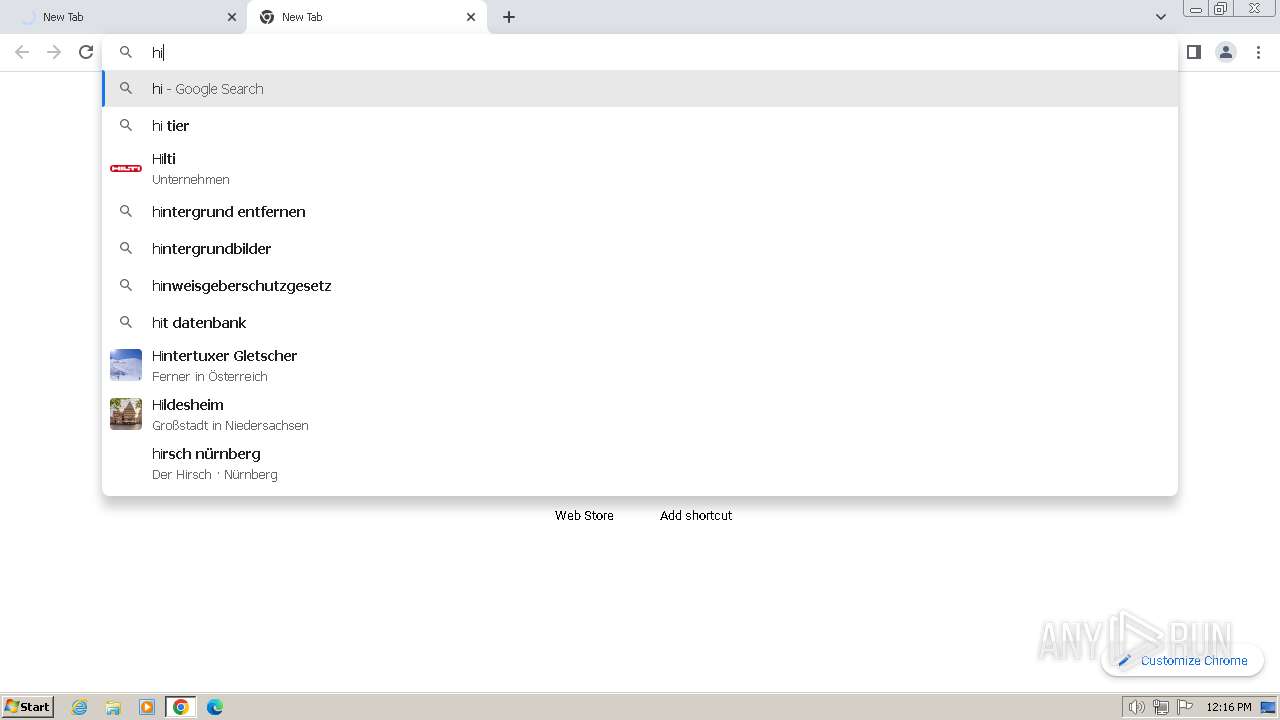Click in the address bar containing 'hi'
The width and height of the screenshot is (1280, 720).
coord(640,52)
